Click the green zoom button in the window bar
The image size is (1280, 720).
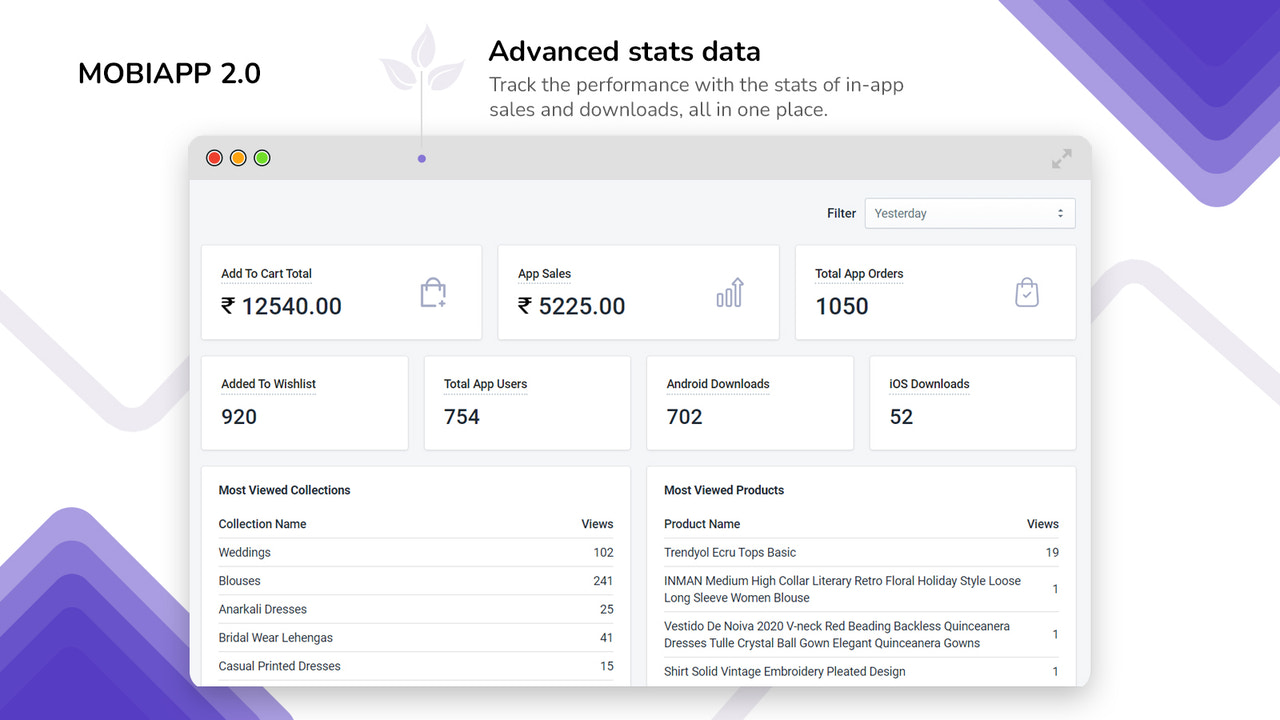pyautogui.click(x=262, y=157)
